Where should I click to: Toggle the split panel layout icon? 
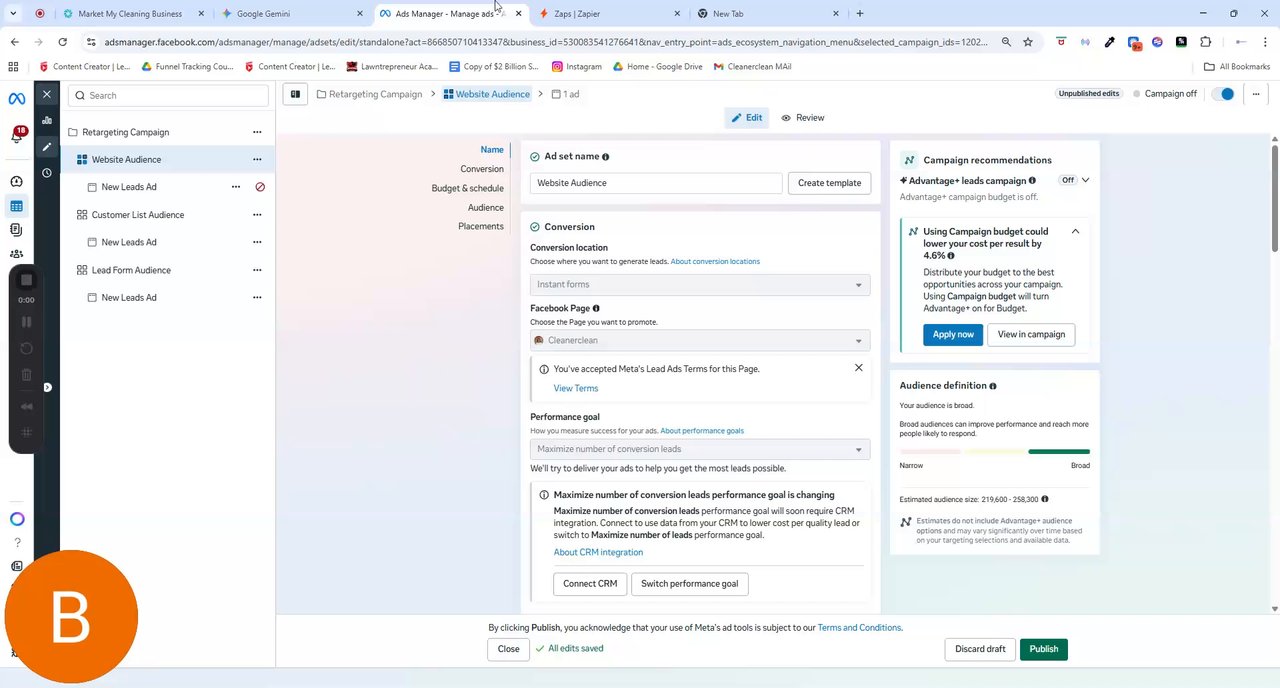coord(295,94)
